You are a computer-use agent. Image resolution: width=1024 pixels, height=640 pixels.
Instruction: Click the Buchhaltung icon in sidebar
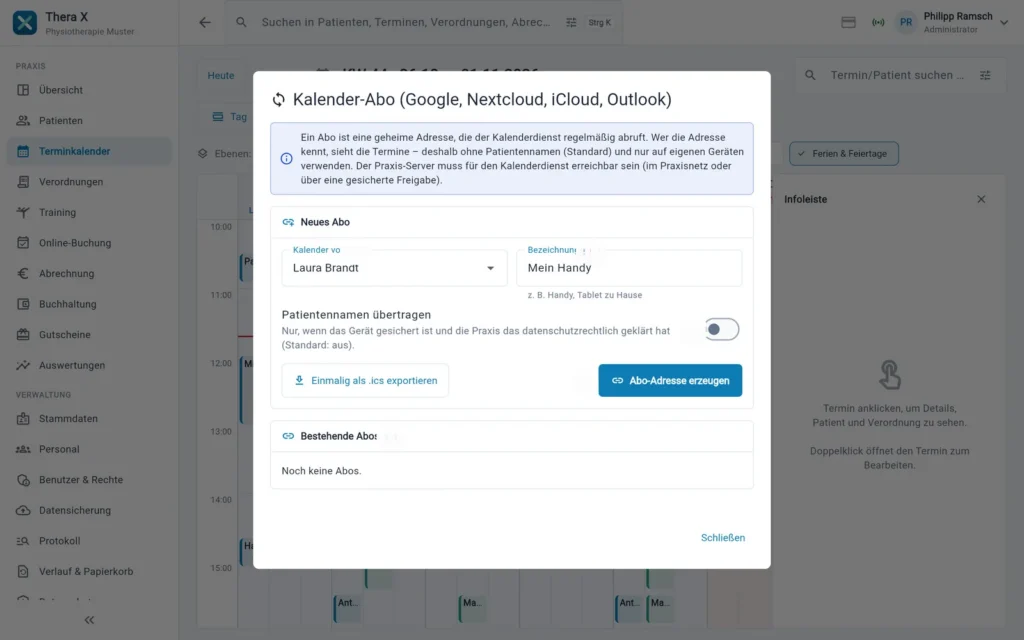(23, 304)
